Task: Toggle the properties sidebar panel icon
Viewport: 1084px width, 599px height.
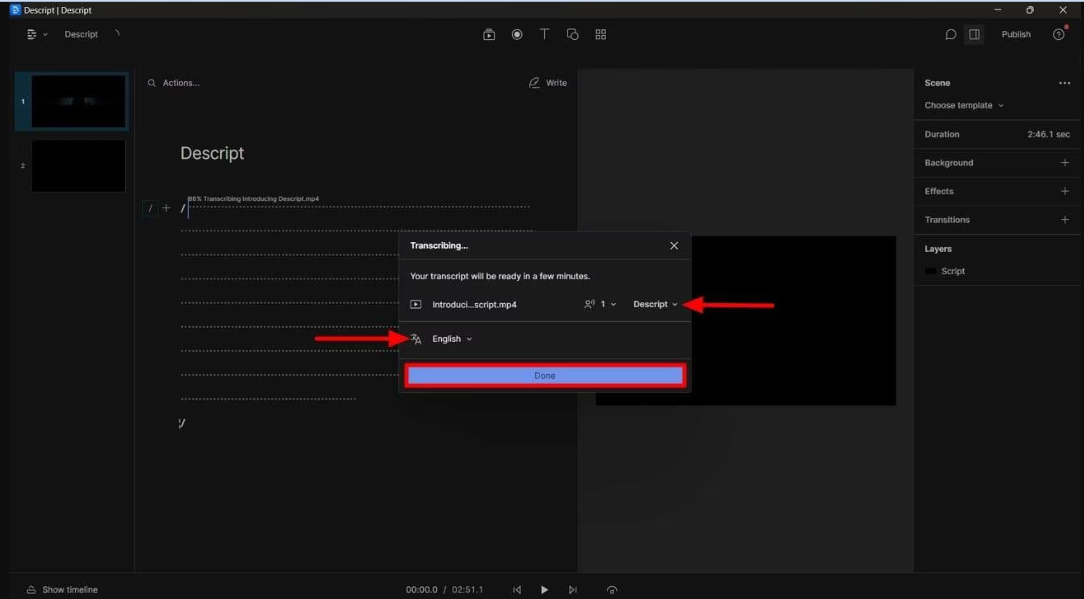Action: click(974, 35)
